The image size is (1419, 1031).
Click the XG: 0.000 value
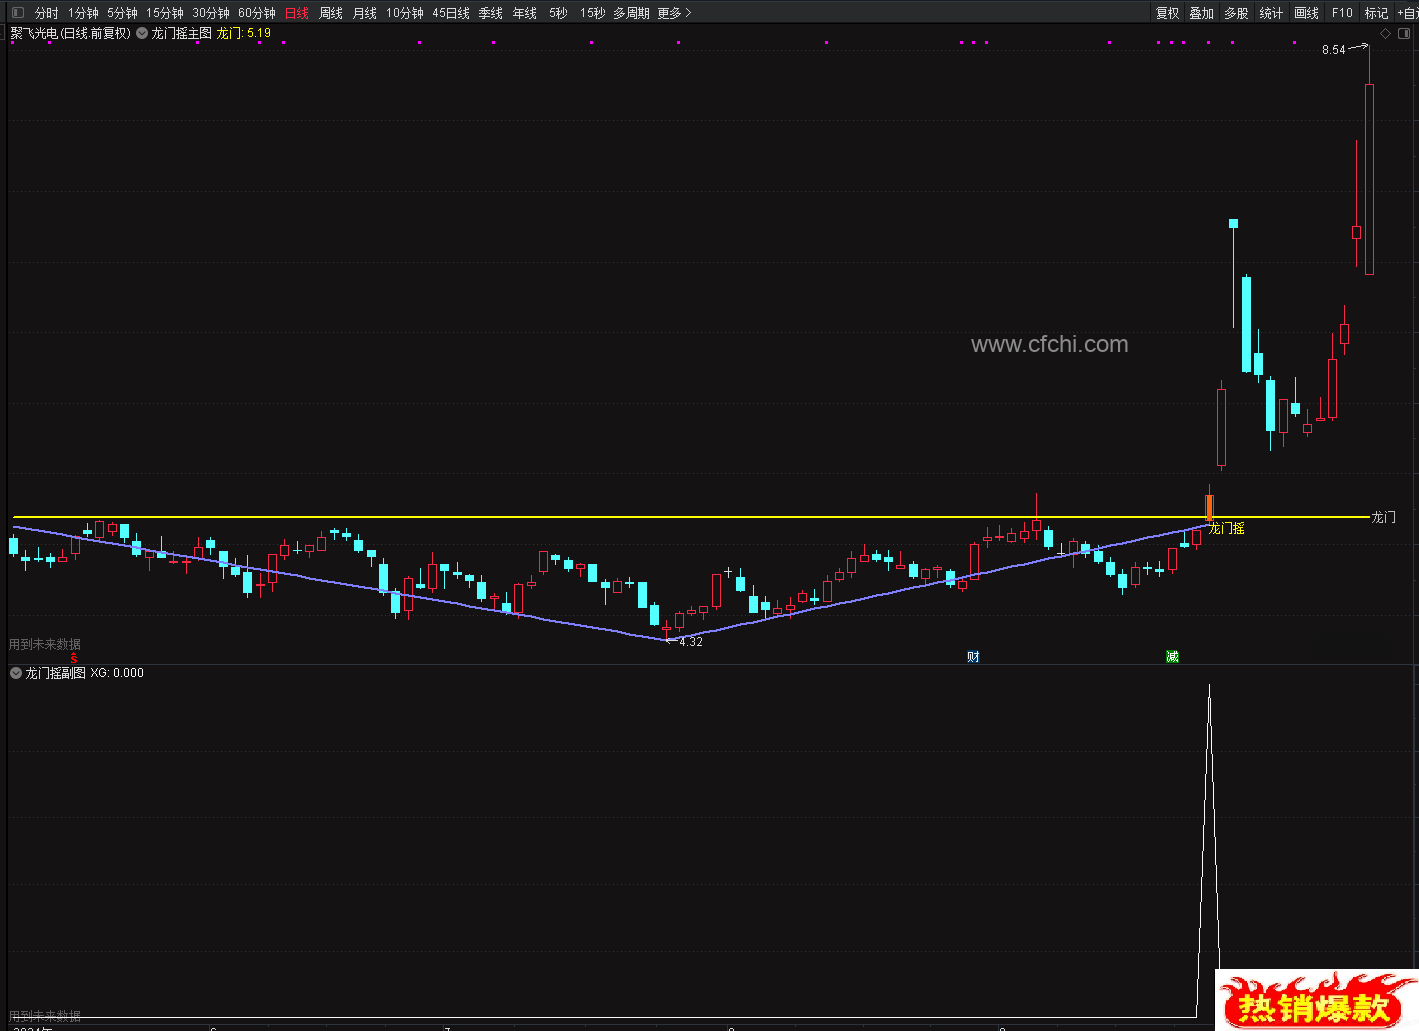click(117, 673)
